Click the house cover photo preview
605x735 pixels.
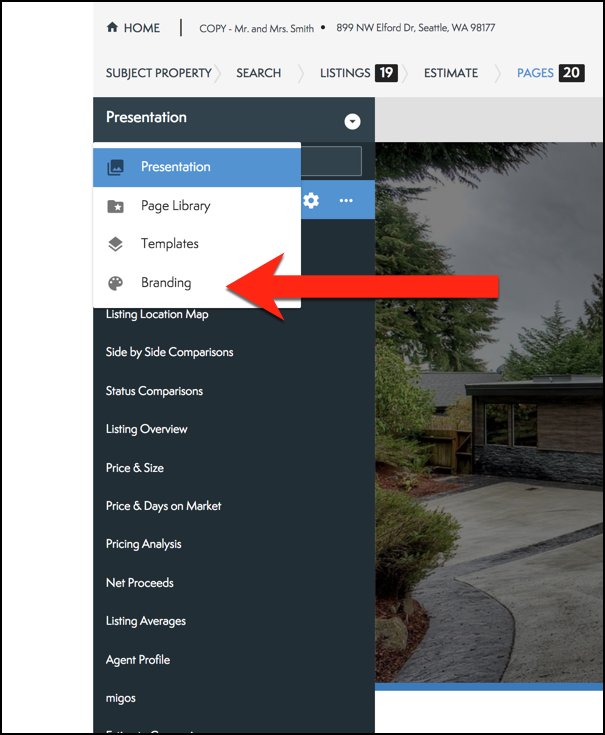(x=489, y=412)
